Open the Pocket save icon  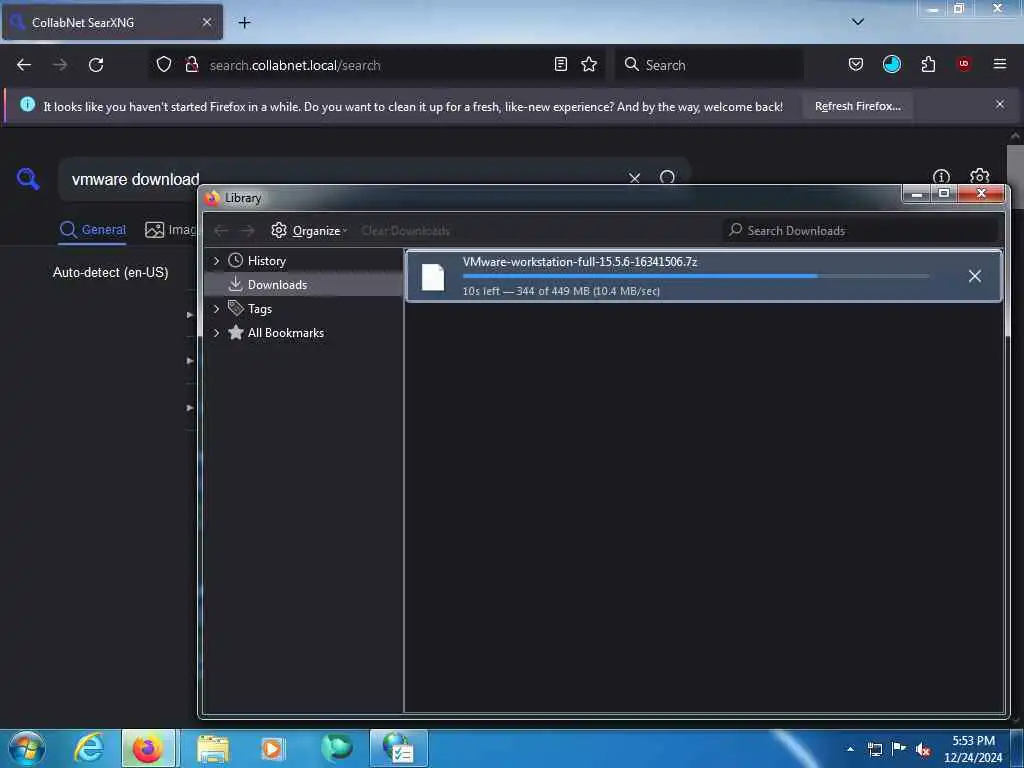coord(856,64)
